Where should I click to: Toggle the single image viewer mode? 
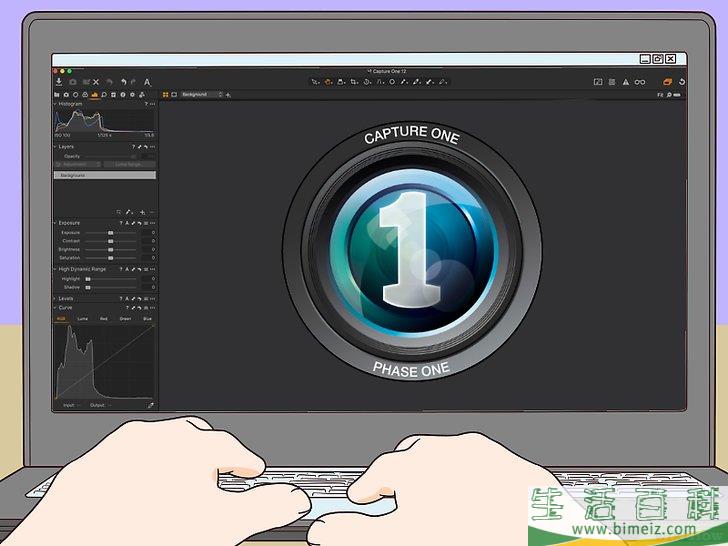click(x=174, y=95)
